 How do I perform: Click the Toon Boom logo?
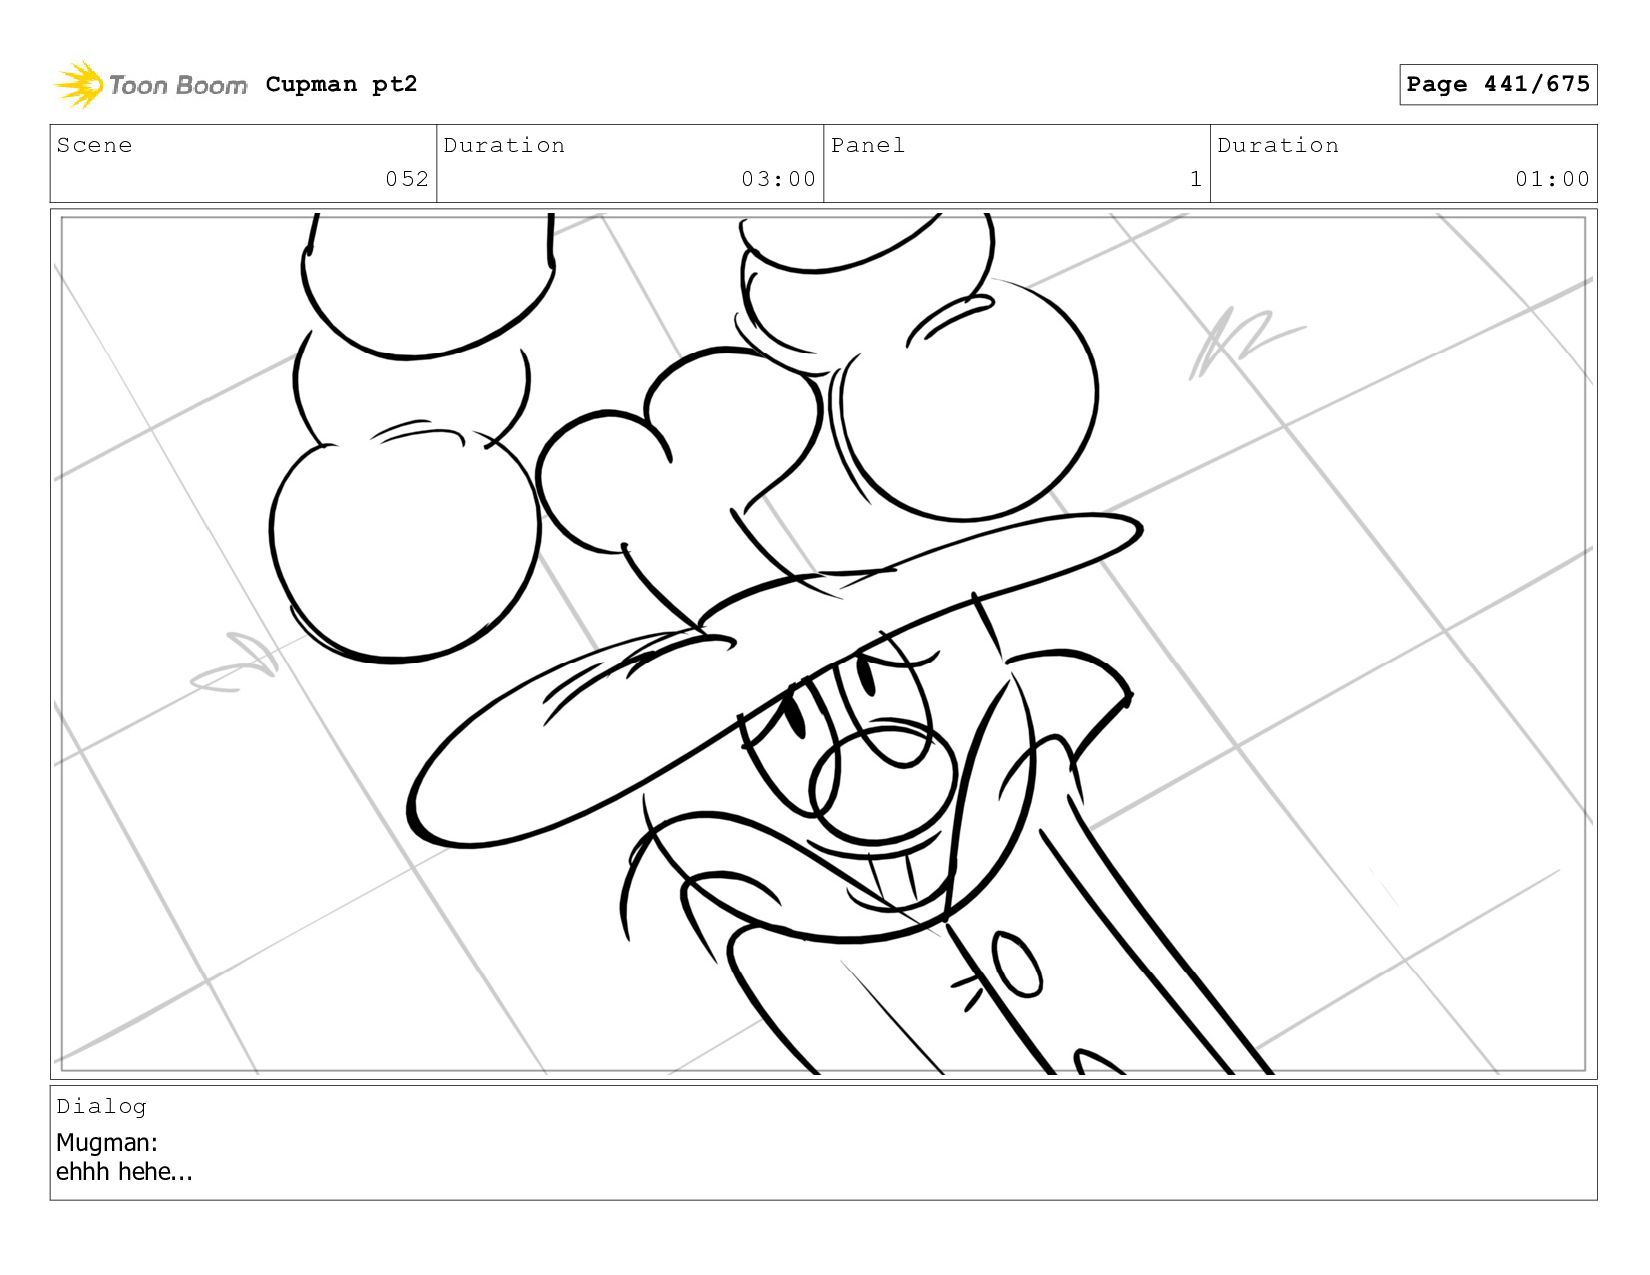[150, 85]
